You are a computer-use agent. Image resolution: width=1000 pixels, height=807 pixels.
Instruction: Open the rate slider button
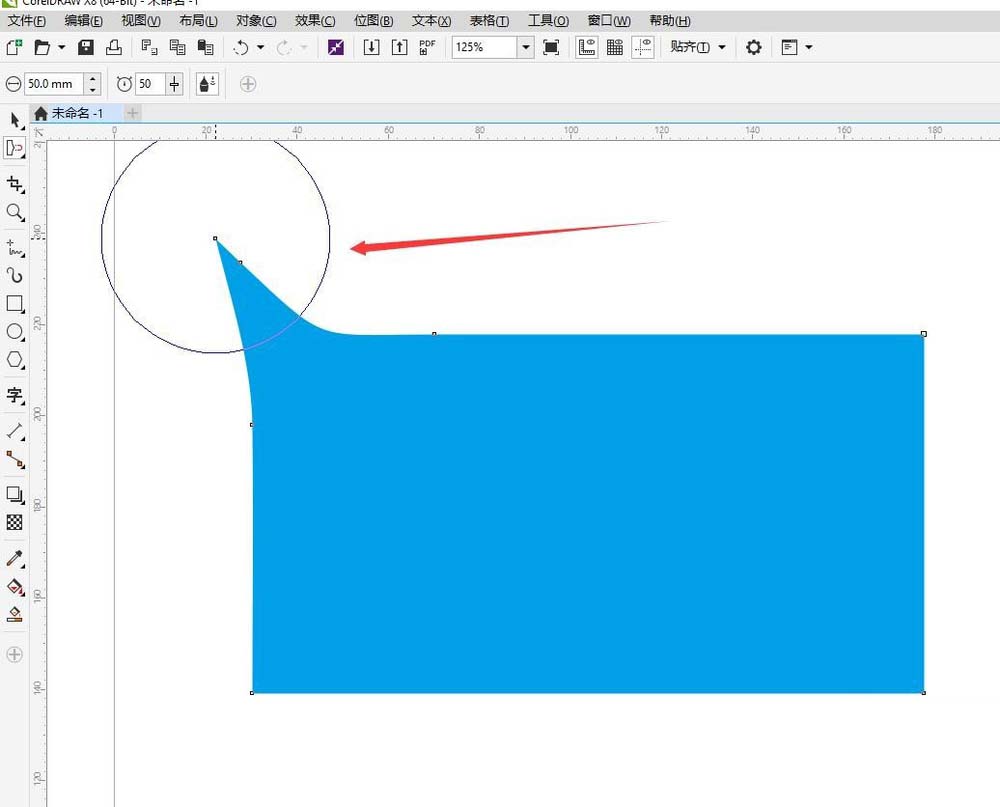click(174, 84)
